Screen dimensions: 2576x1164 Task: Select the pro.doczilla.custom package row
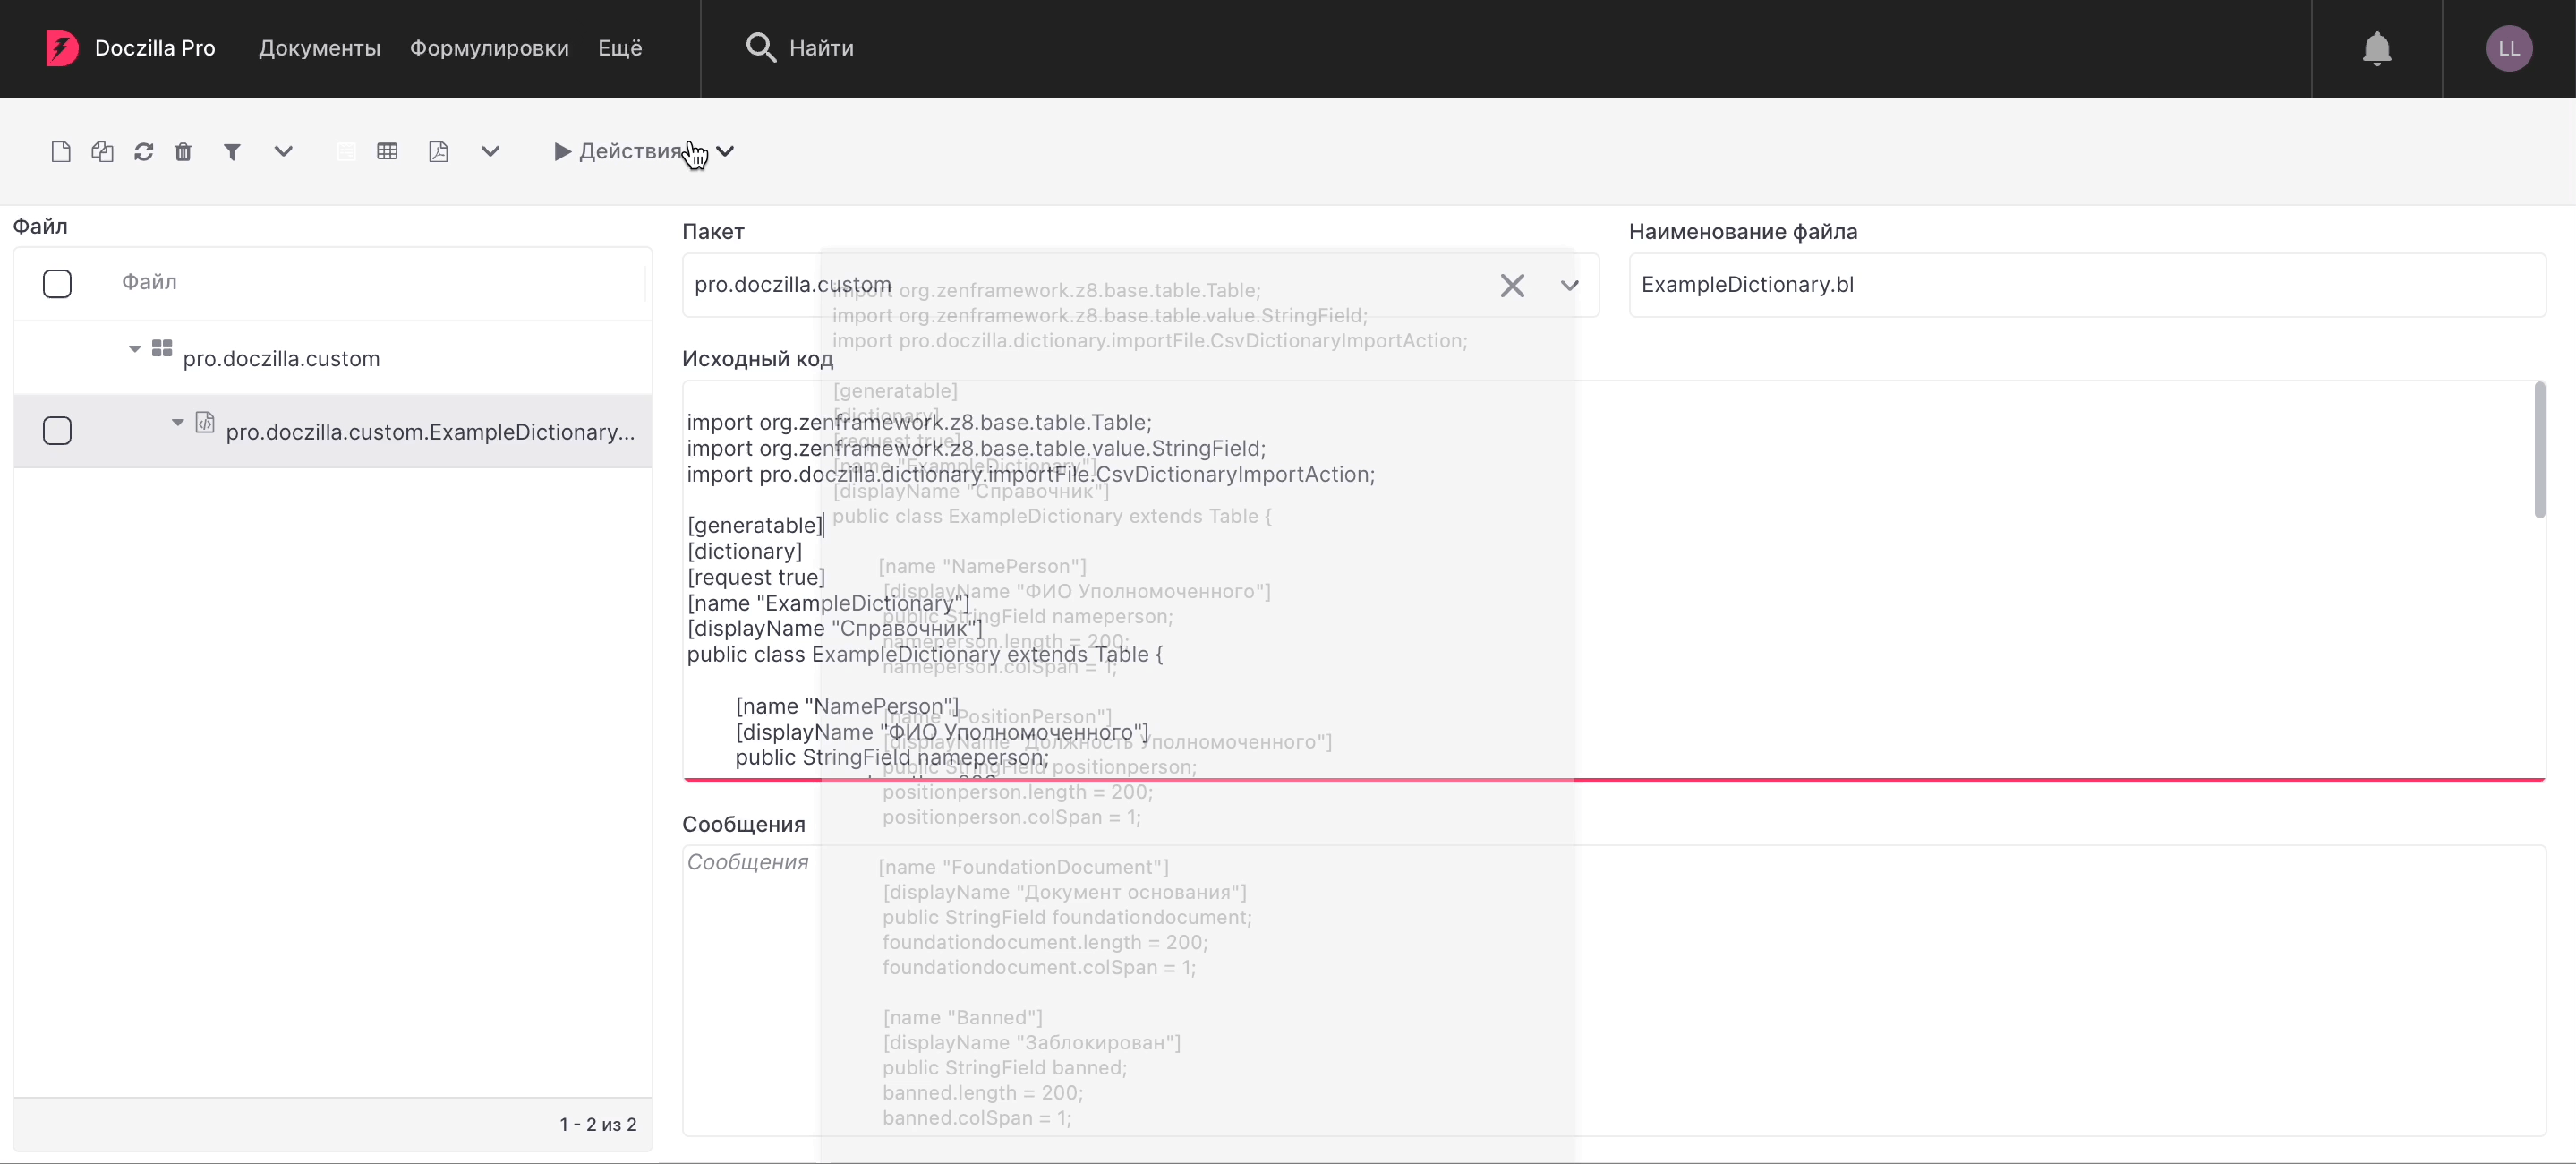coord(333,358)
